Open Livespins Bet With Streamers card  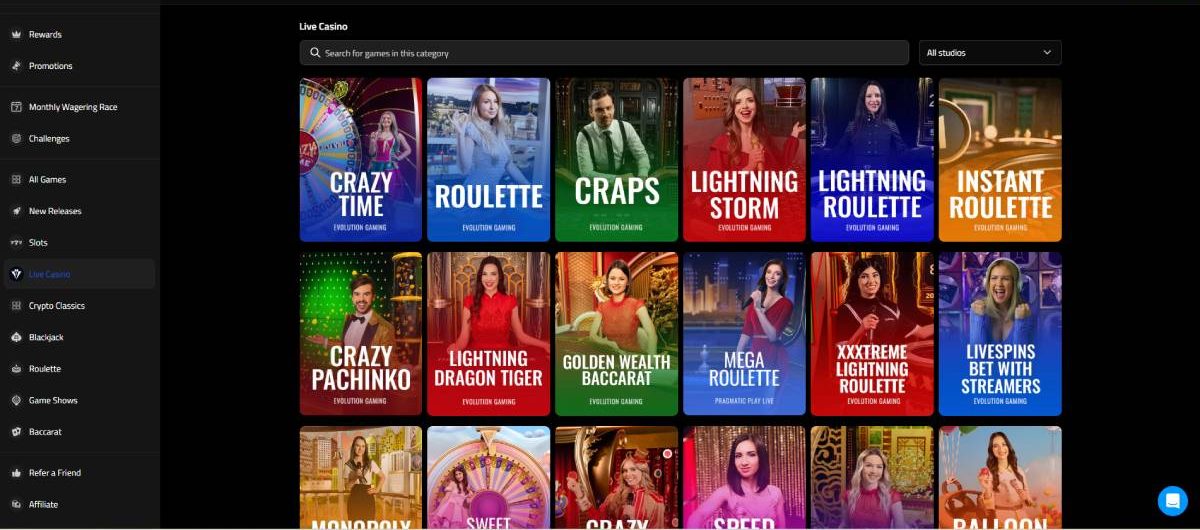click(1000, 334)
